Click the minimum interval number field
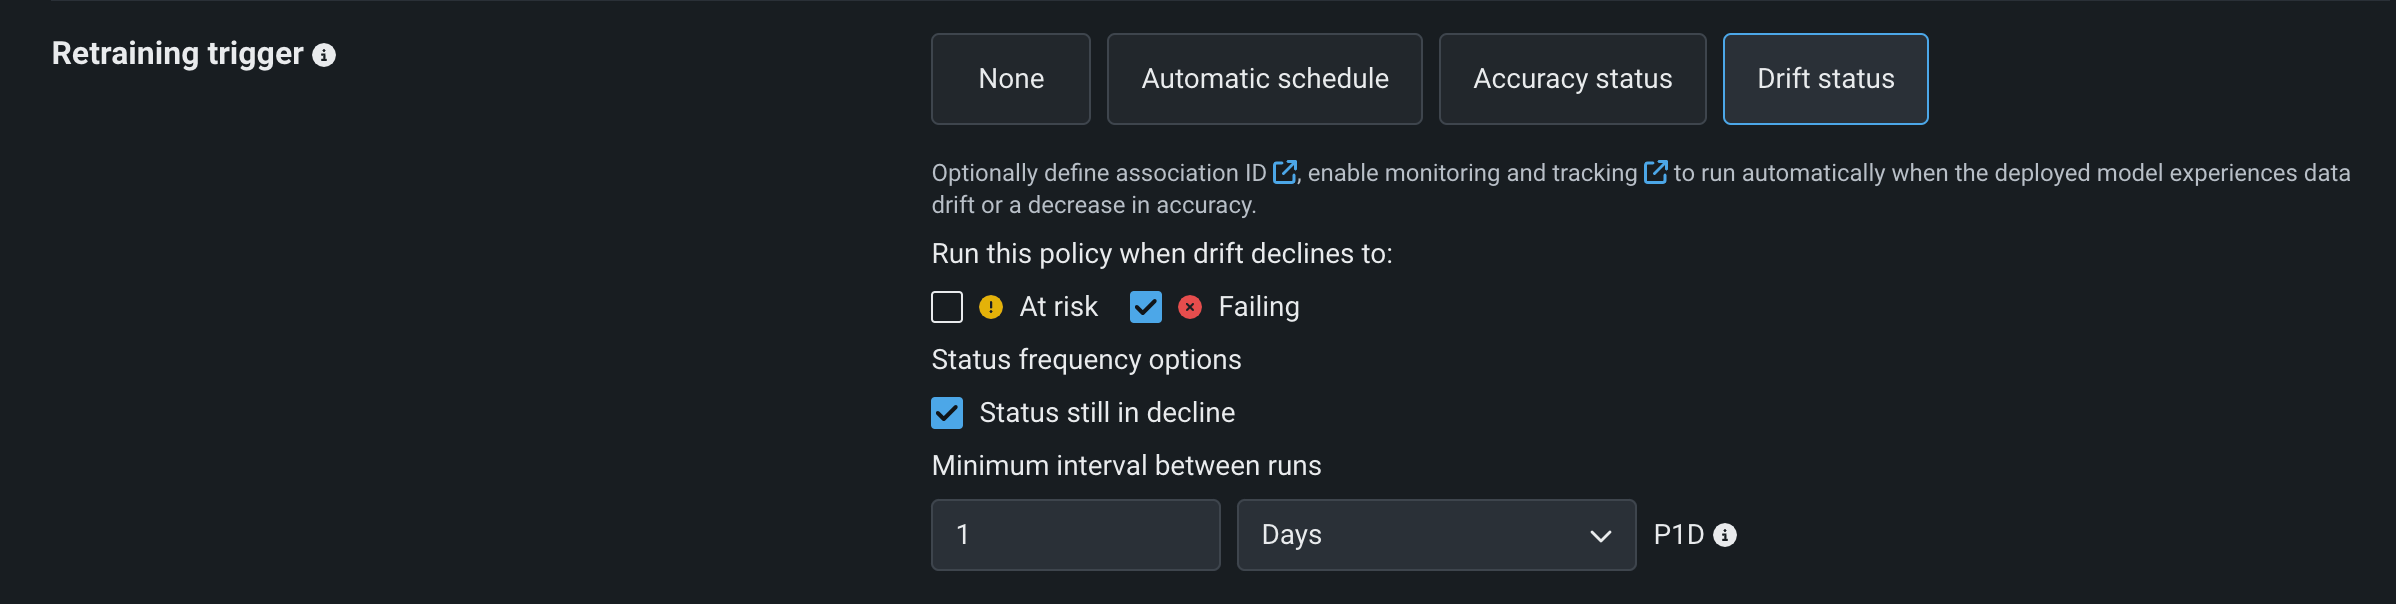The width and height of the screenshot is (2396, 604). 1075,535
